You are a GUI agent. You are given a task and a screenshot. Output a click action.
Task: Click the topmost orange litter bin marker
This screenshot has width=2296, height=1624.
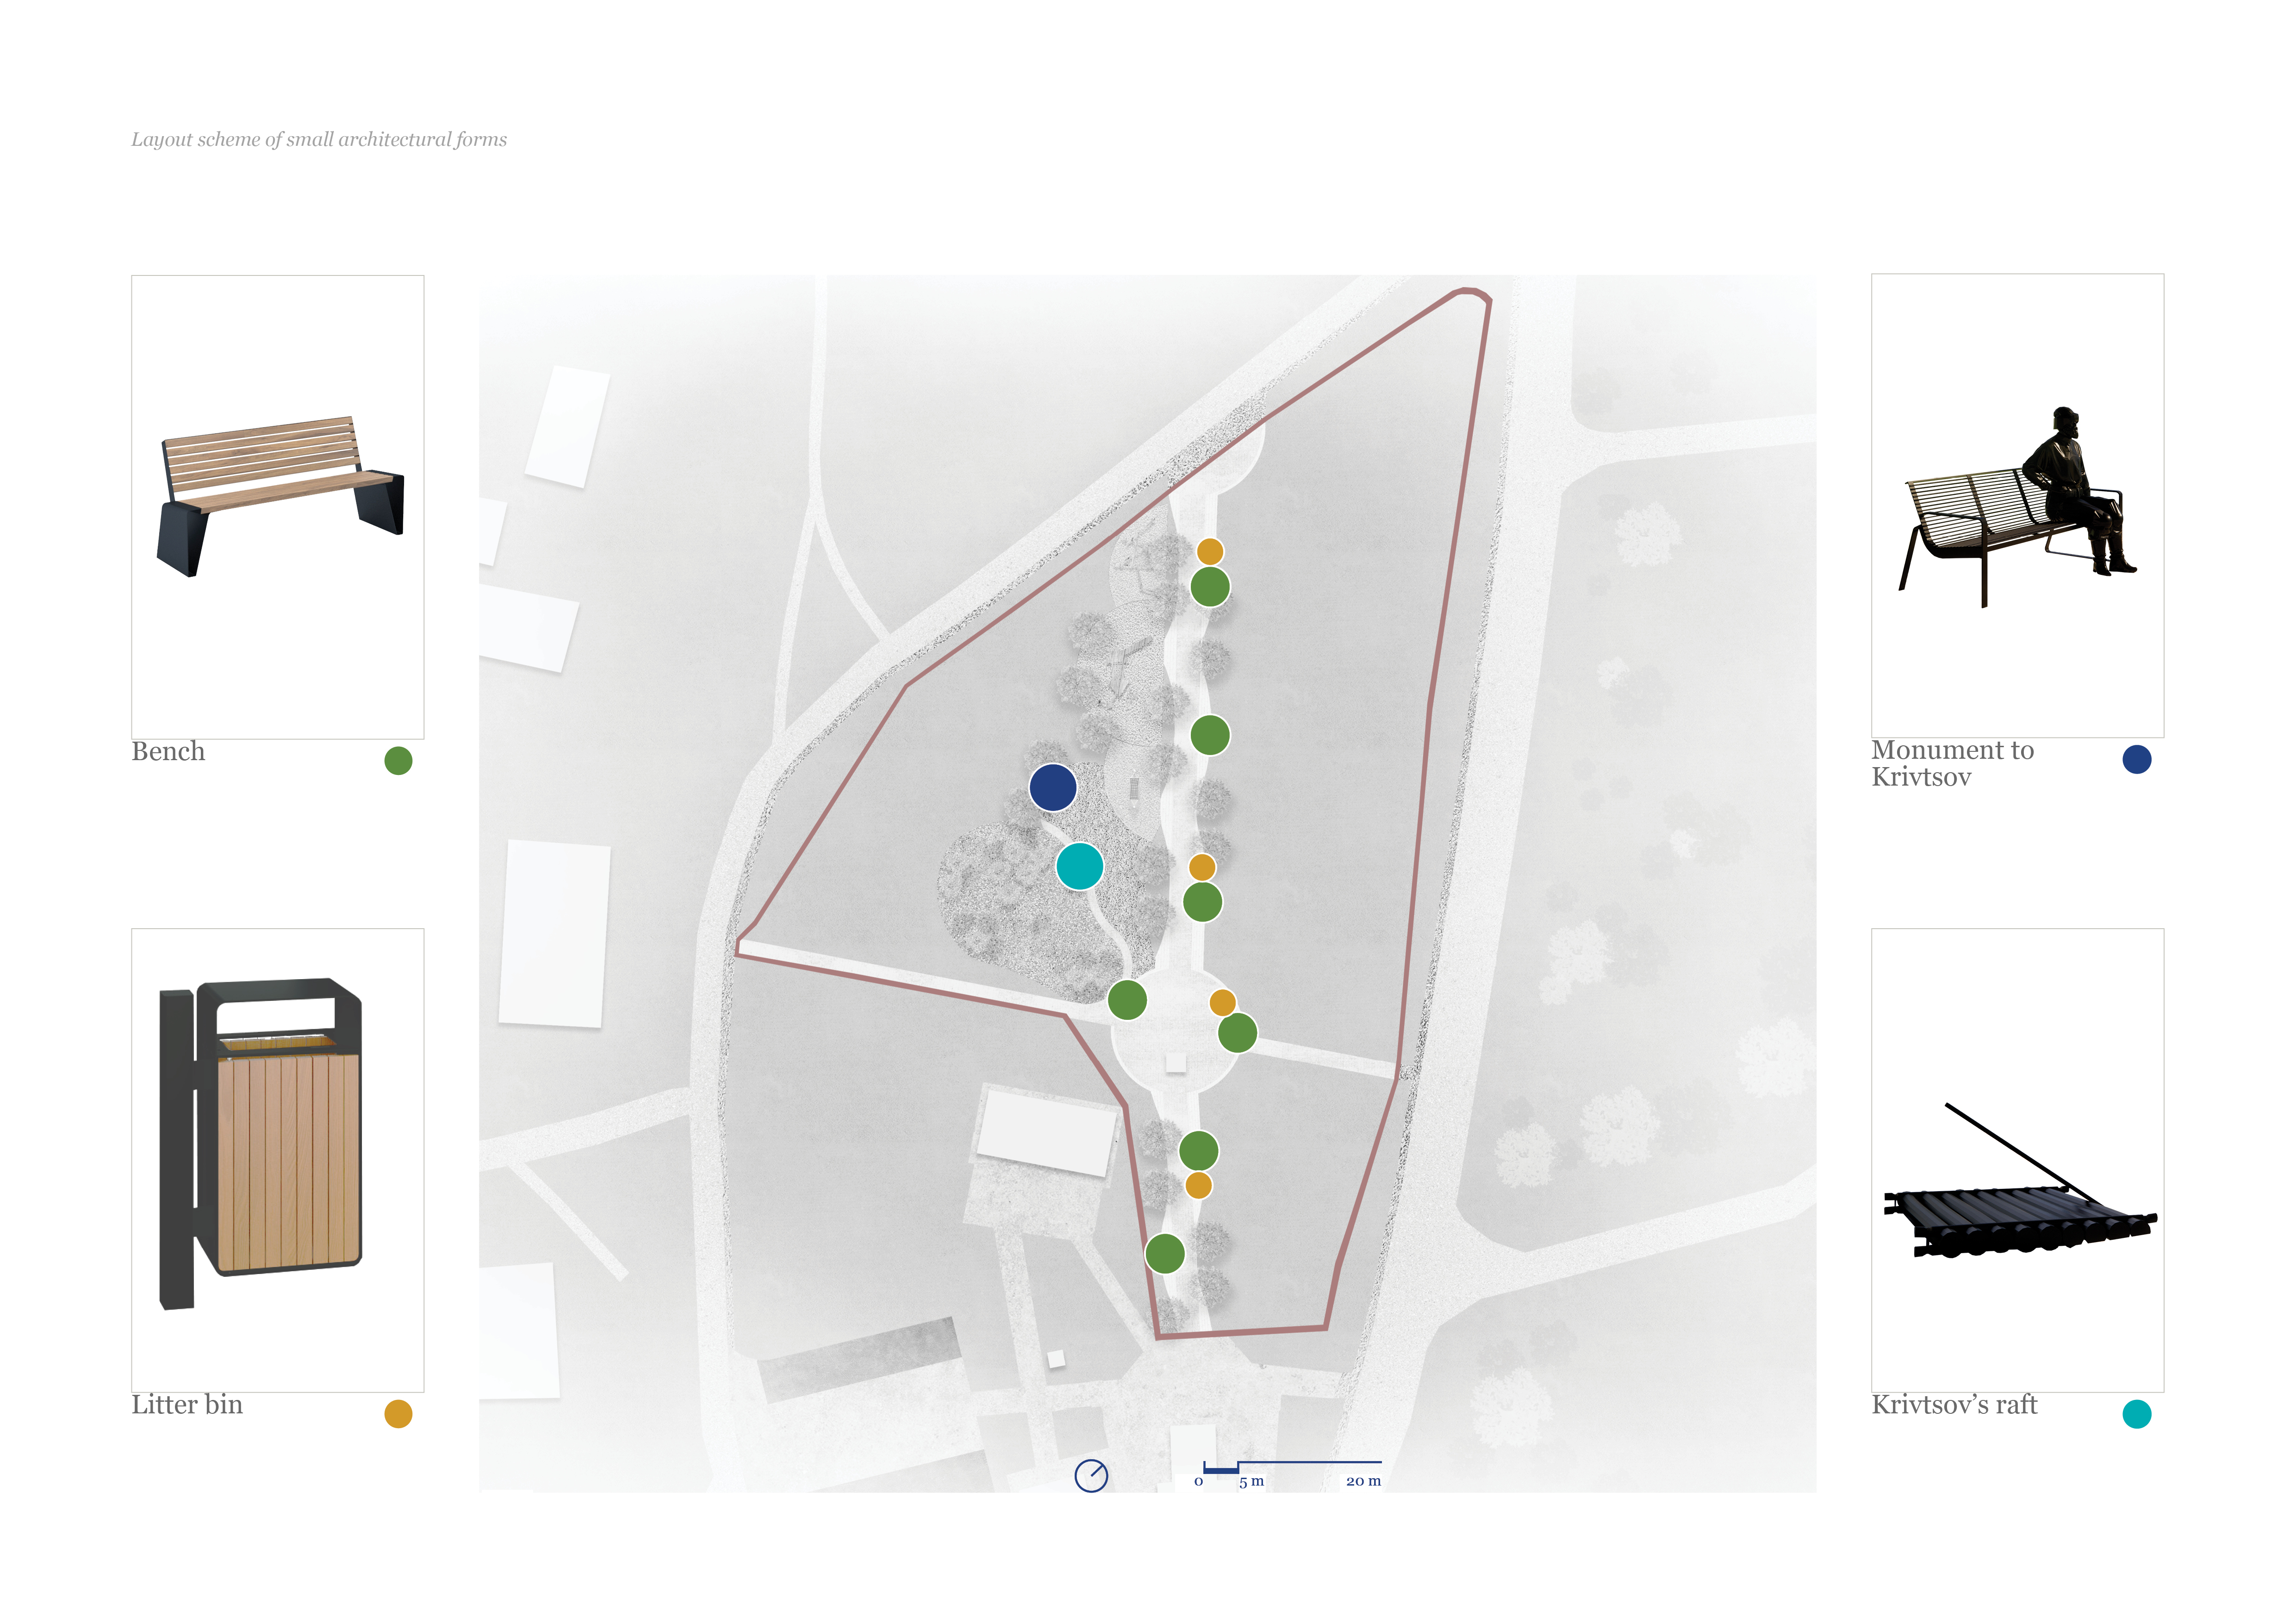click(x=1210, y=551)
